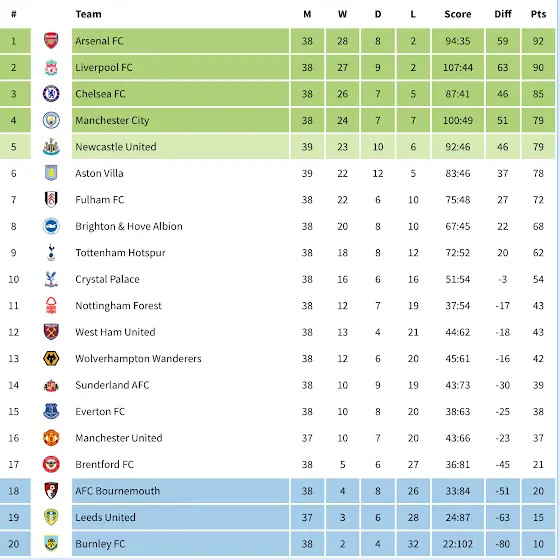Click the Liverpool FC crest icon
560x560 pixels.
coord(51,67)
